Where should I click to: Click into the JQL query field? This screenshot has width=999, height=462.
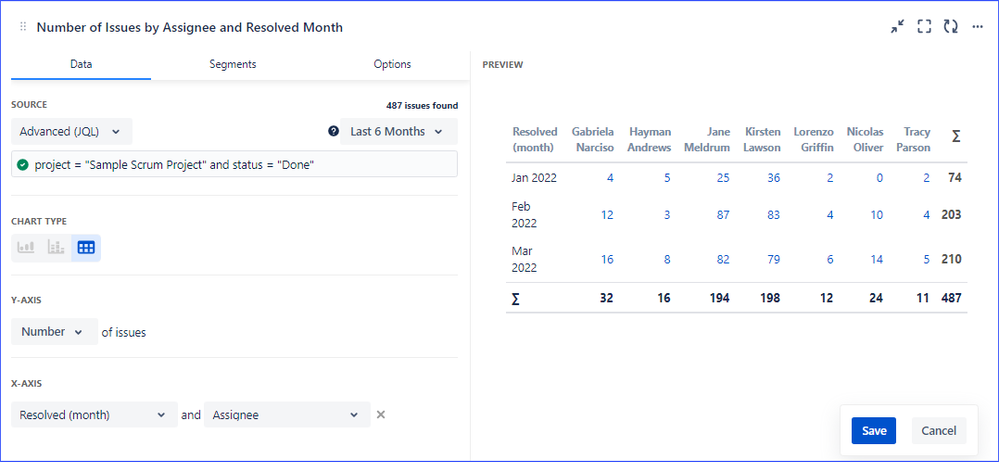point(234,164)
